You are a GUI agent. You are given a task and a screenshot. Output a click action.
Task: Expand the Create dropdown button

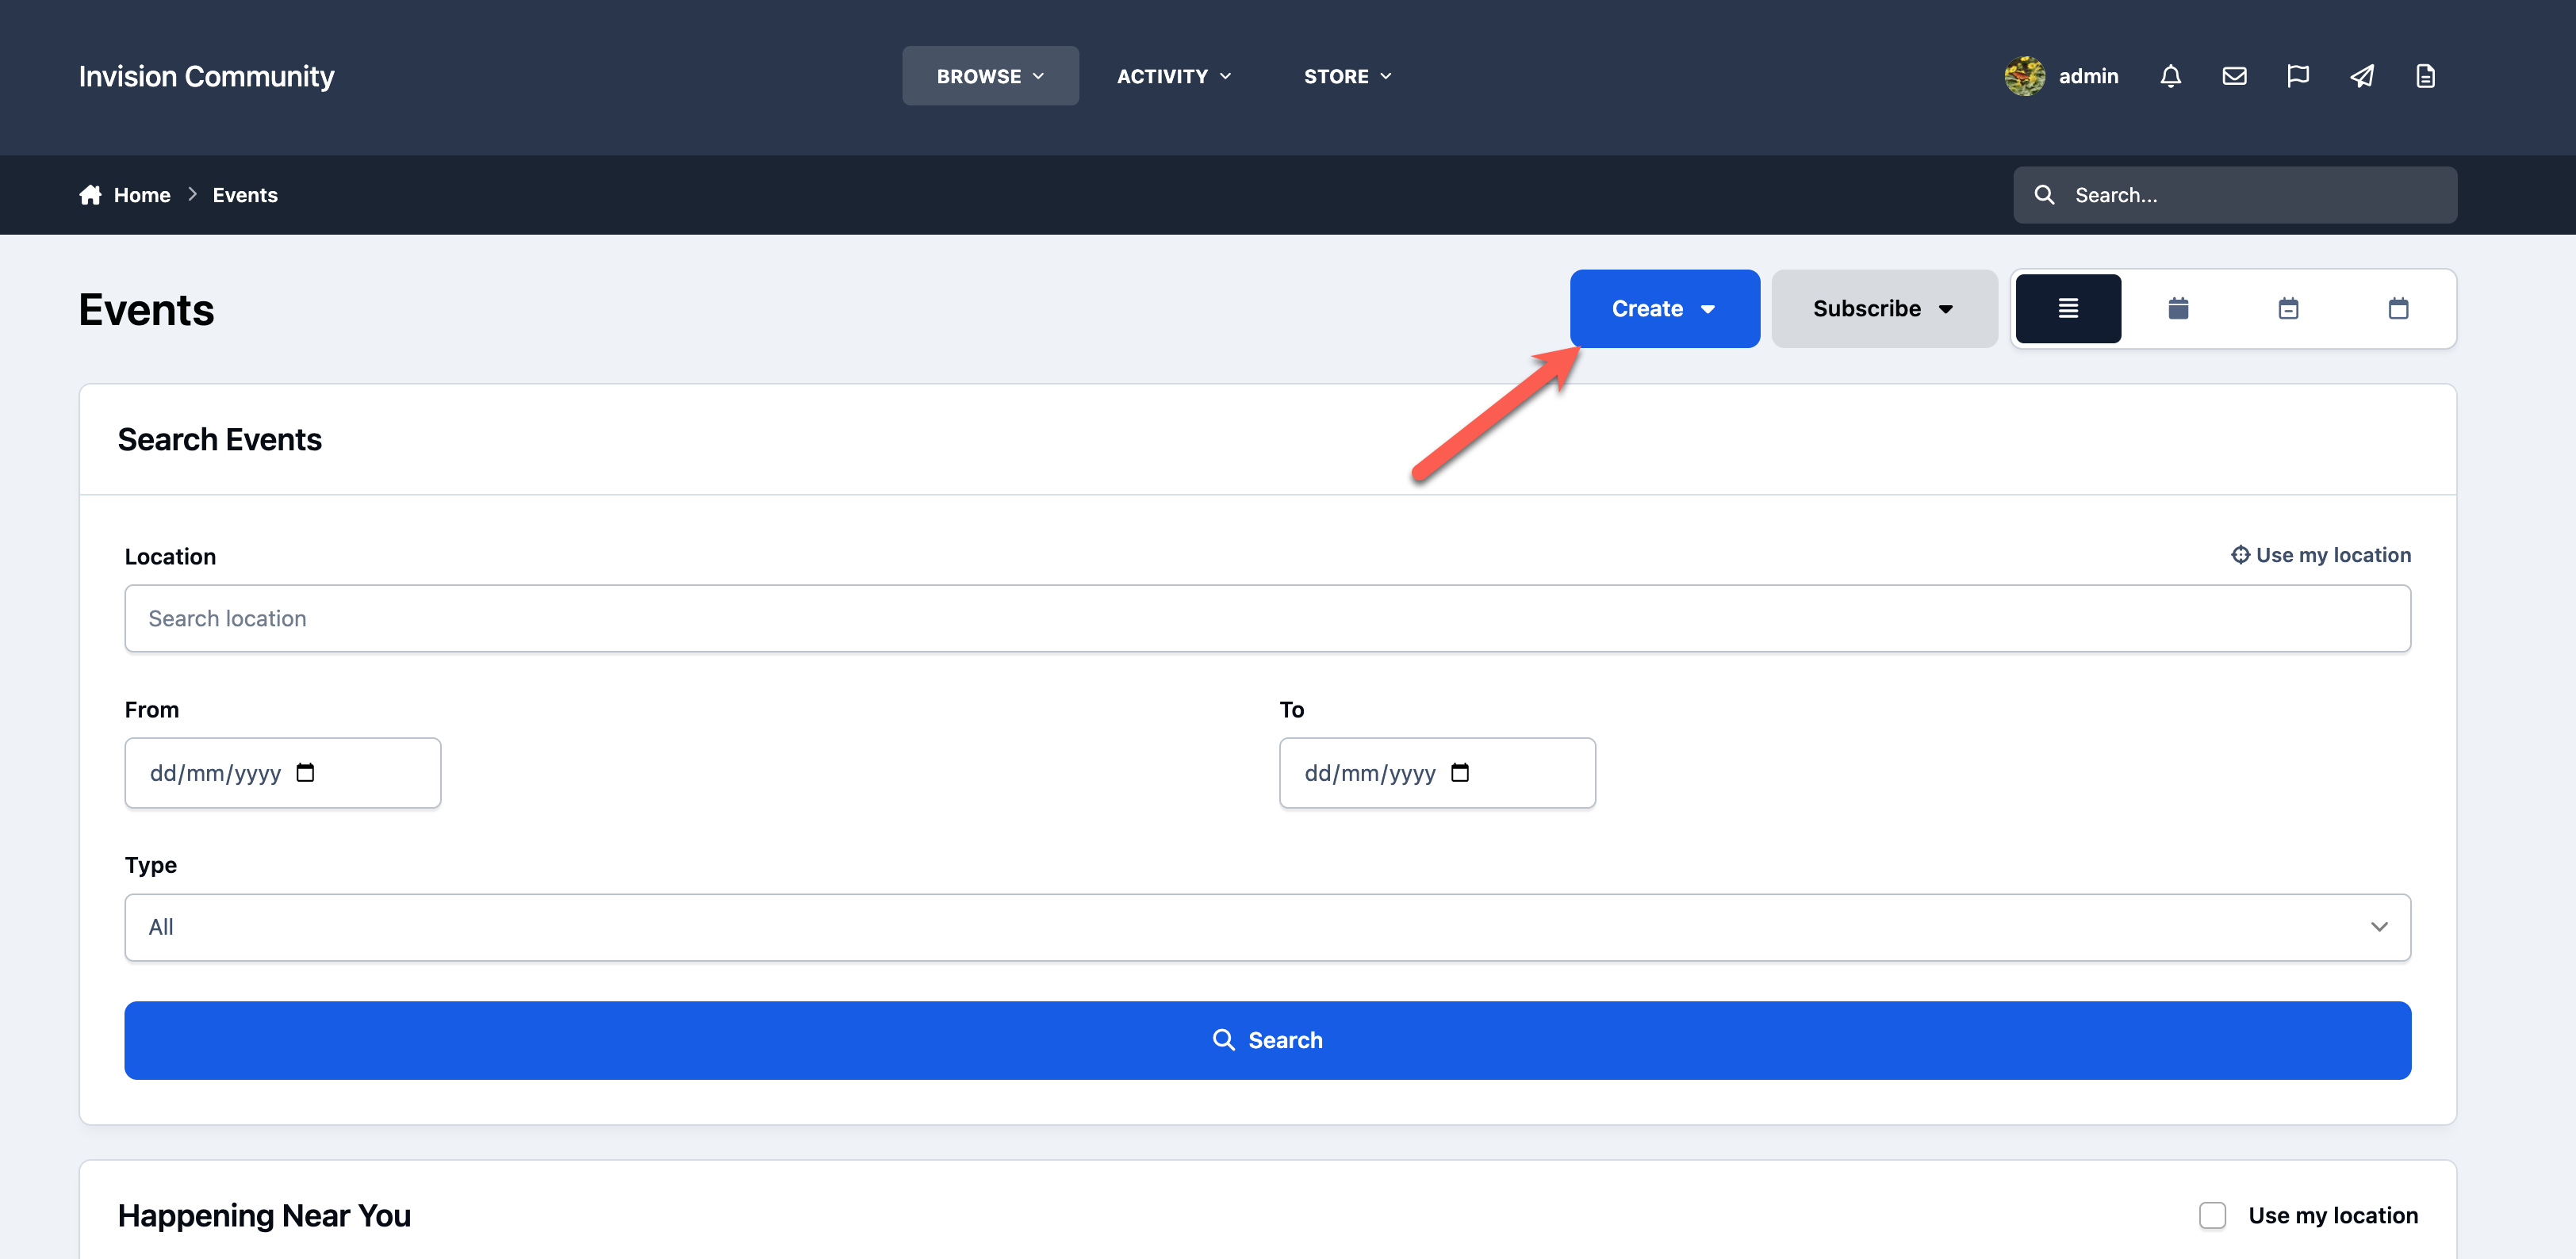1665,309
